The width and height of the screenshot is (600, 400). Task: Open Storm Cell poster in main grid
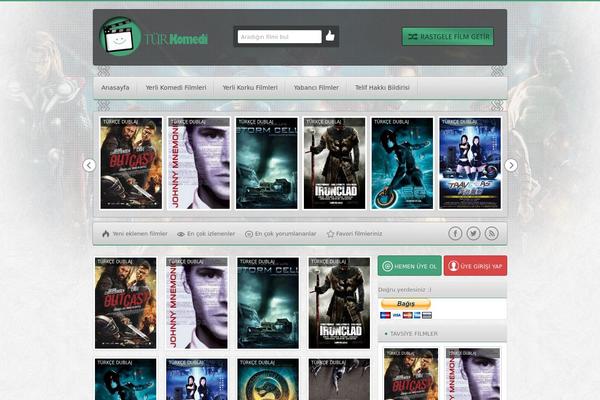pyautogui.click(x=268, y=303)
